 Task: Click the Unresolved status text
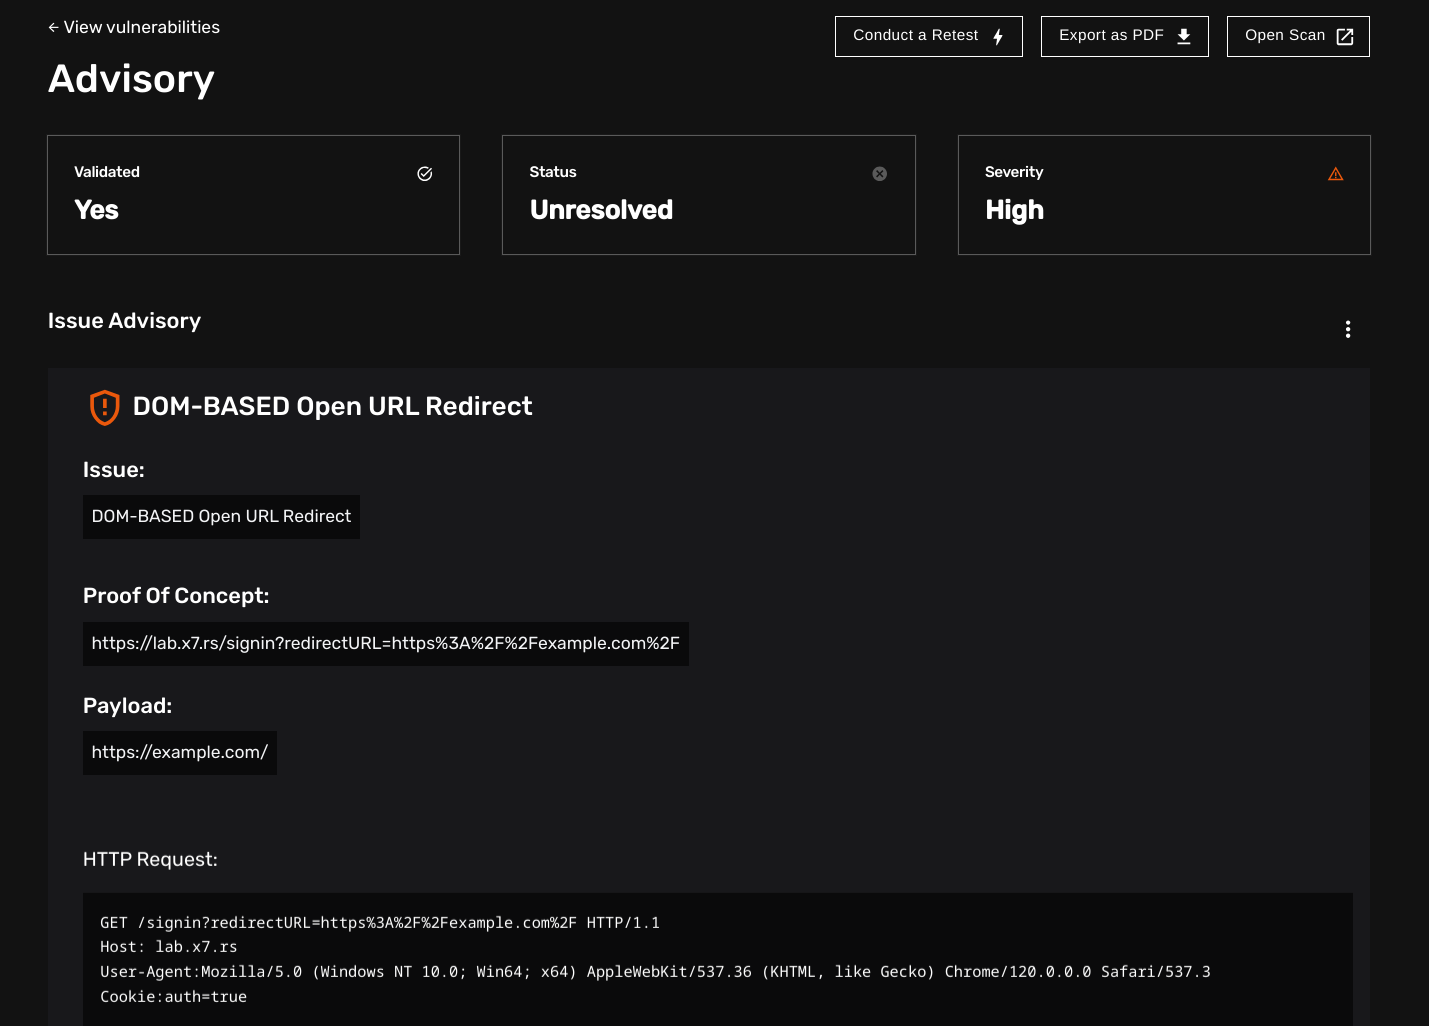point(601,210)
